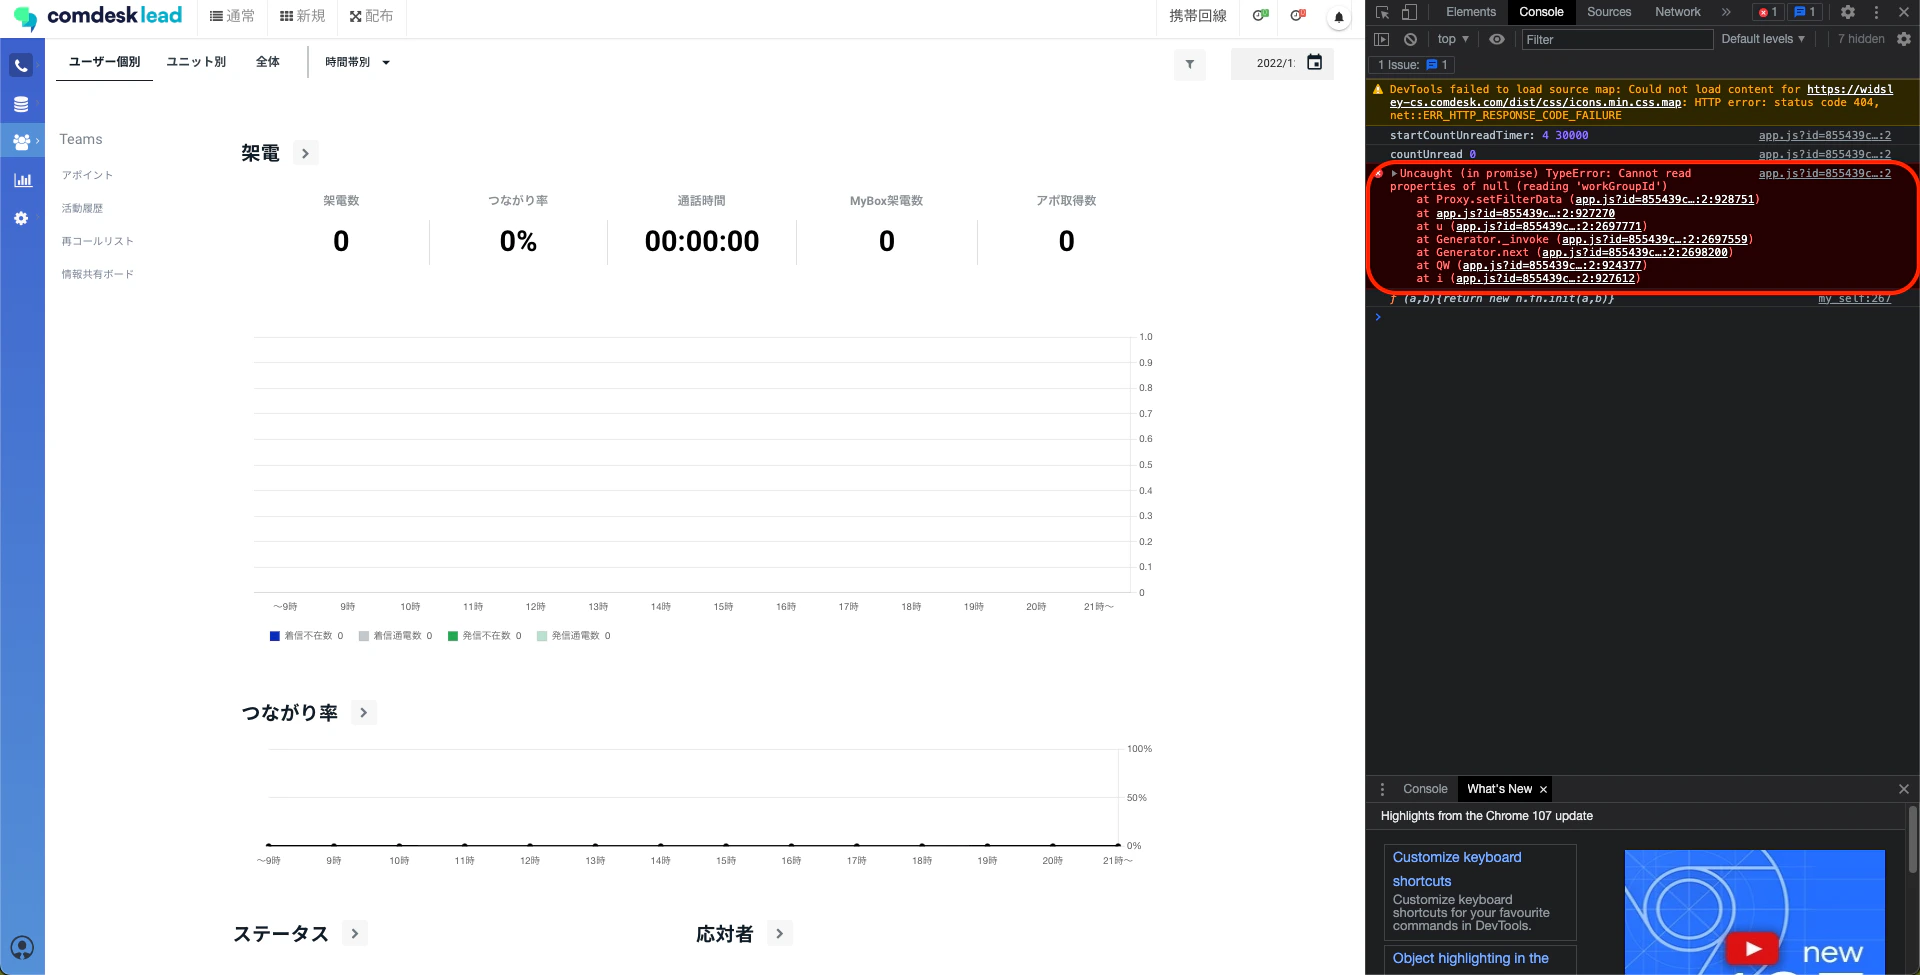The width and height of the screenshot is (1920, 975).
Task: Click the 2022 date input field
Action: point(1275,63)
